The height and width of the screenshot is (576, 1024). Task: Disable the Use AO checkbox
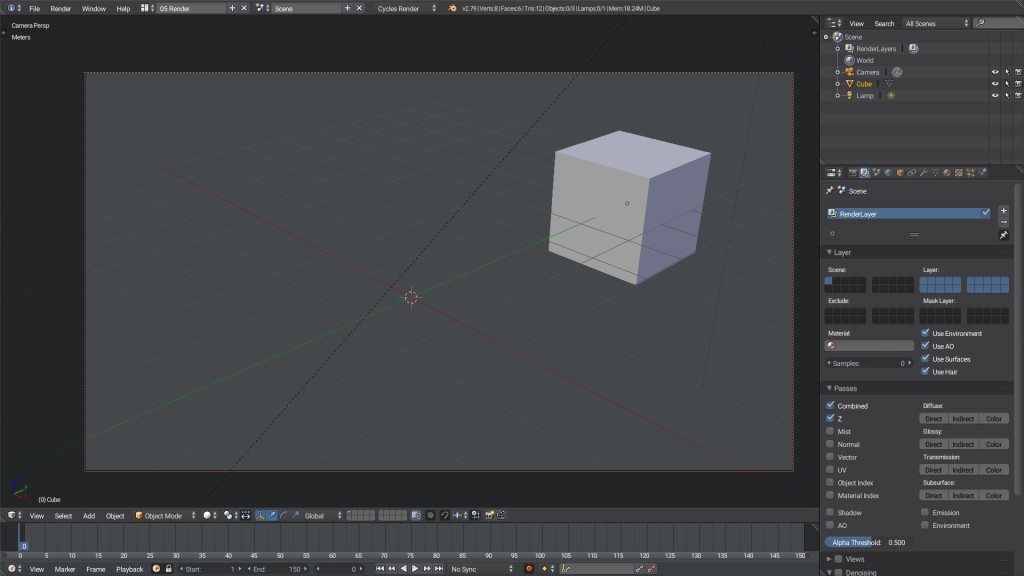coord(925,345)
